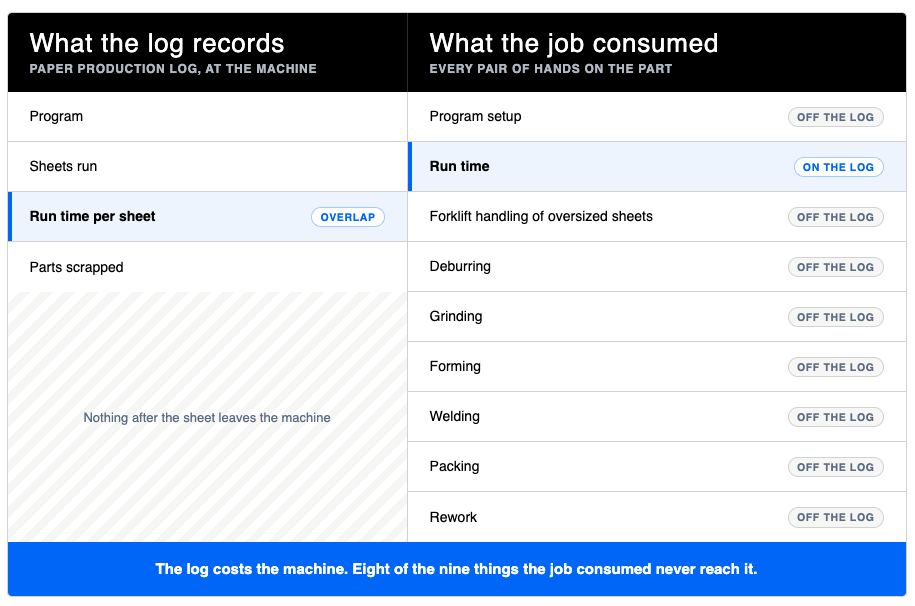This screenshot has width=915, height=606.
Task: Click the 'Run time' row label
Action: click(459, 166)
